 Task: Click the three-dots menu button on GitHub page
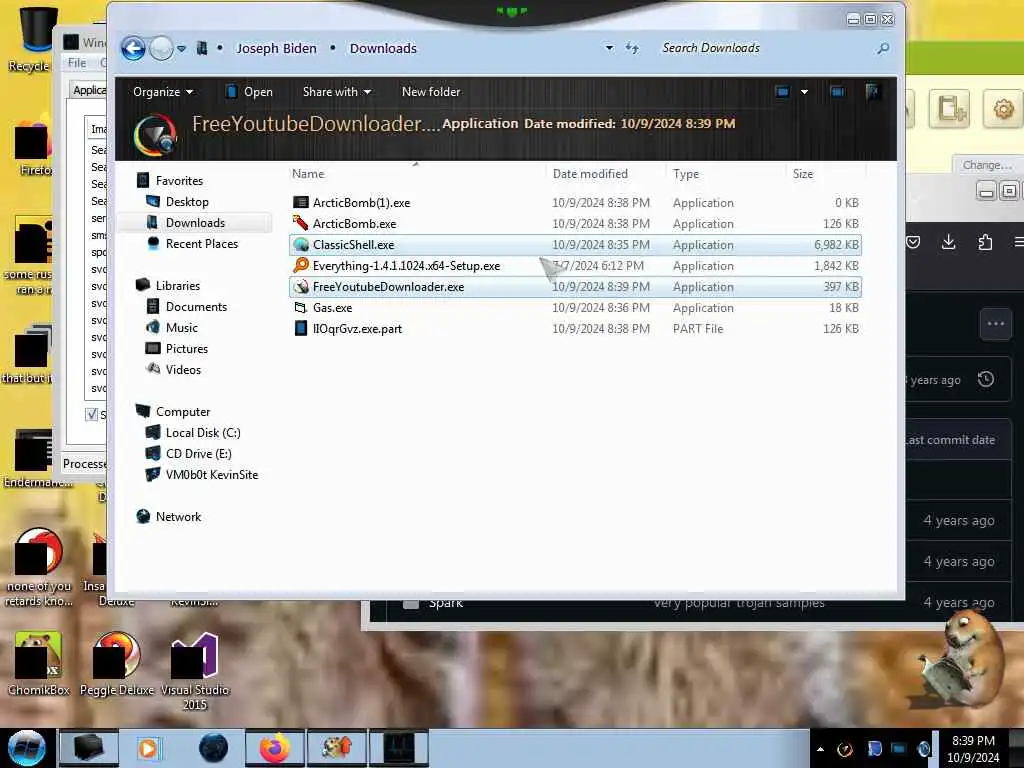pos(995,323)
